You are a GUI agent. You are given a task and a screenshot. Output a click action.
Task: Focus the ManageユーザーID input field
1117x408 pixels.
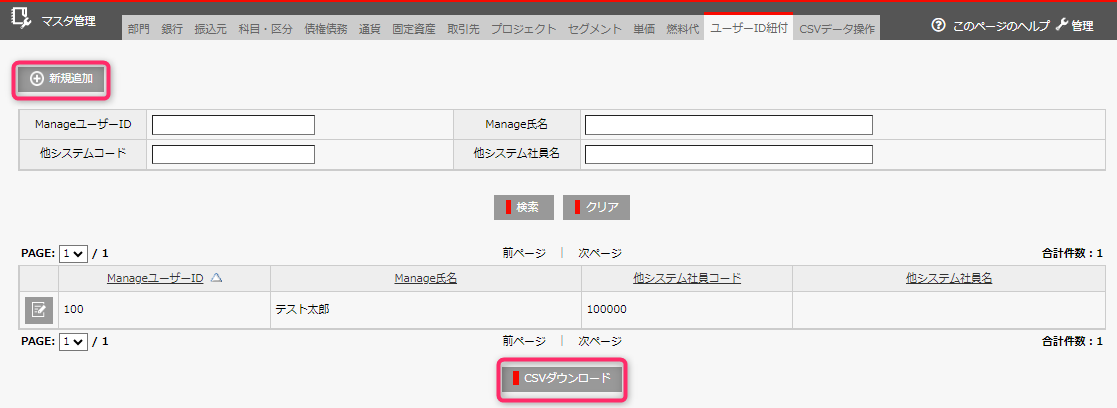(233, 125)
